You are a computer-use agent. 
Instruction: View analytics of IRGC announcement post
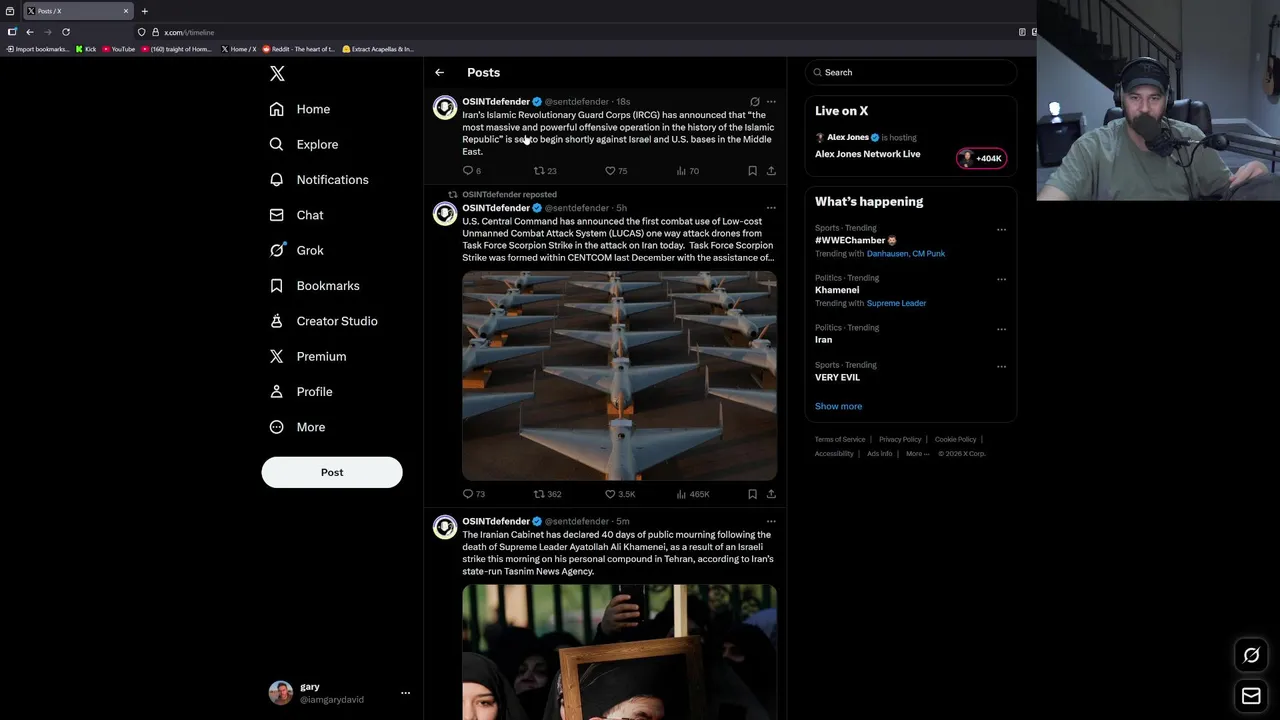(687, 171)
